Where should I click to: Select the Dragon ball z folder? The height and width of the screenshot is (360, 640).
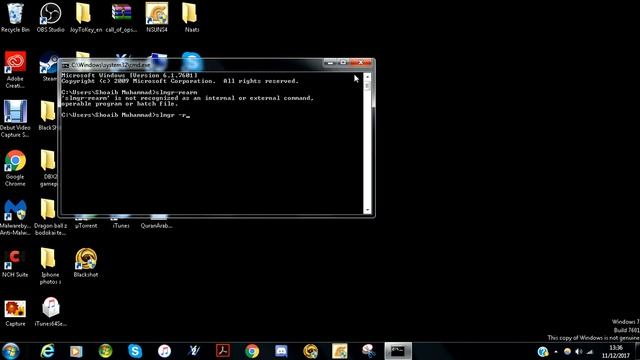[x=50, y=217]
